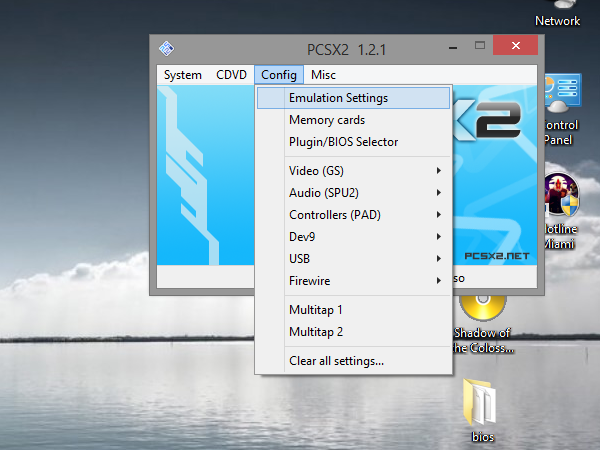The width and height of the screenshot is (600, 450).
Task: Expand Audio (SPU2) submenu
Action: tap(353, 193)
